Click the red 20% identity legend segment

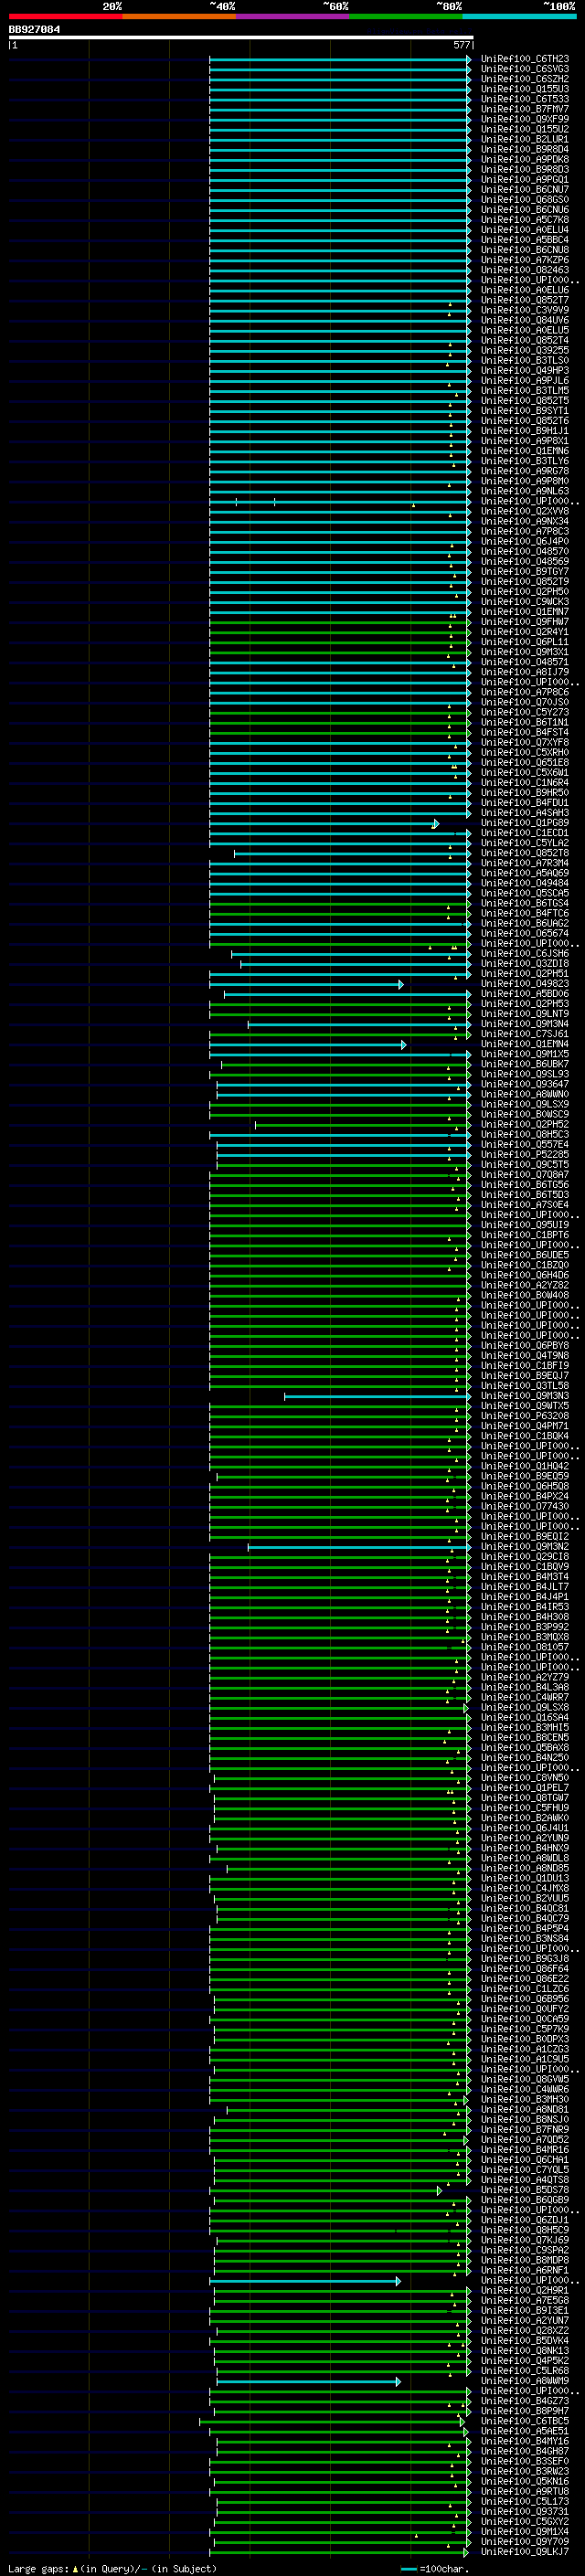click(x=65, y=16)
